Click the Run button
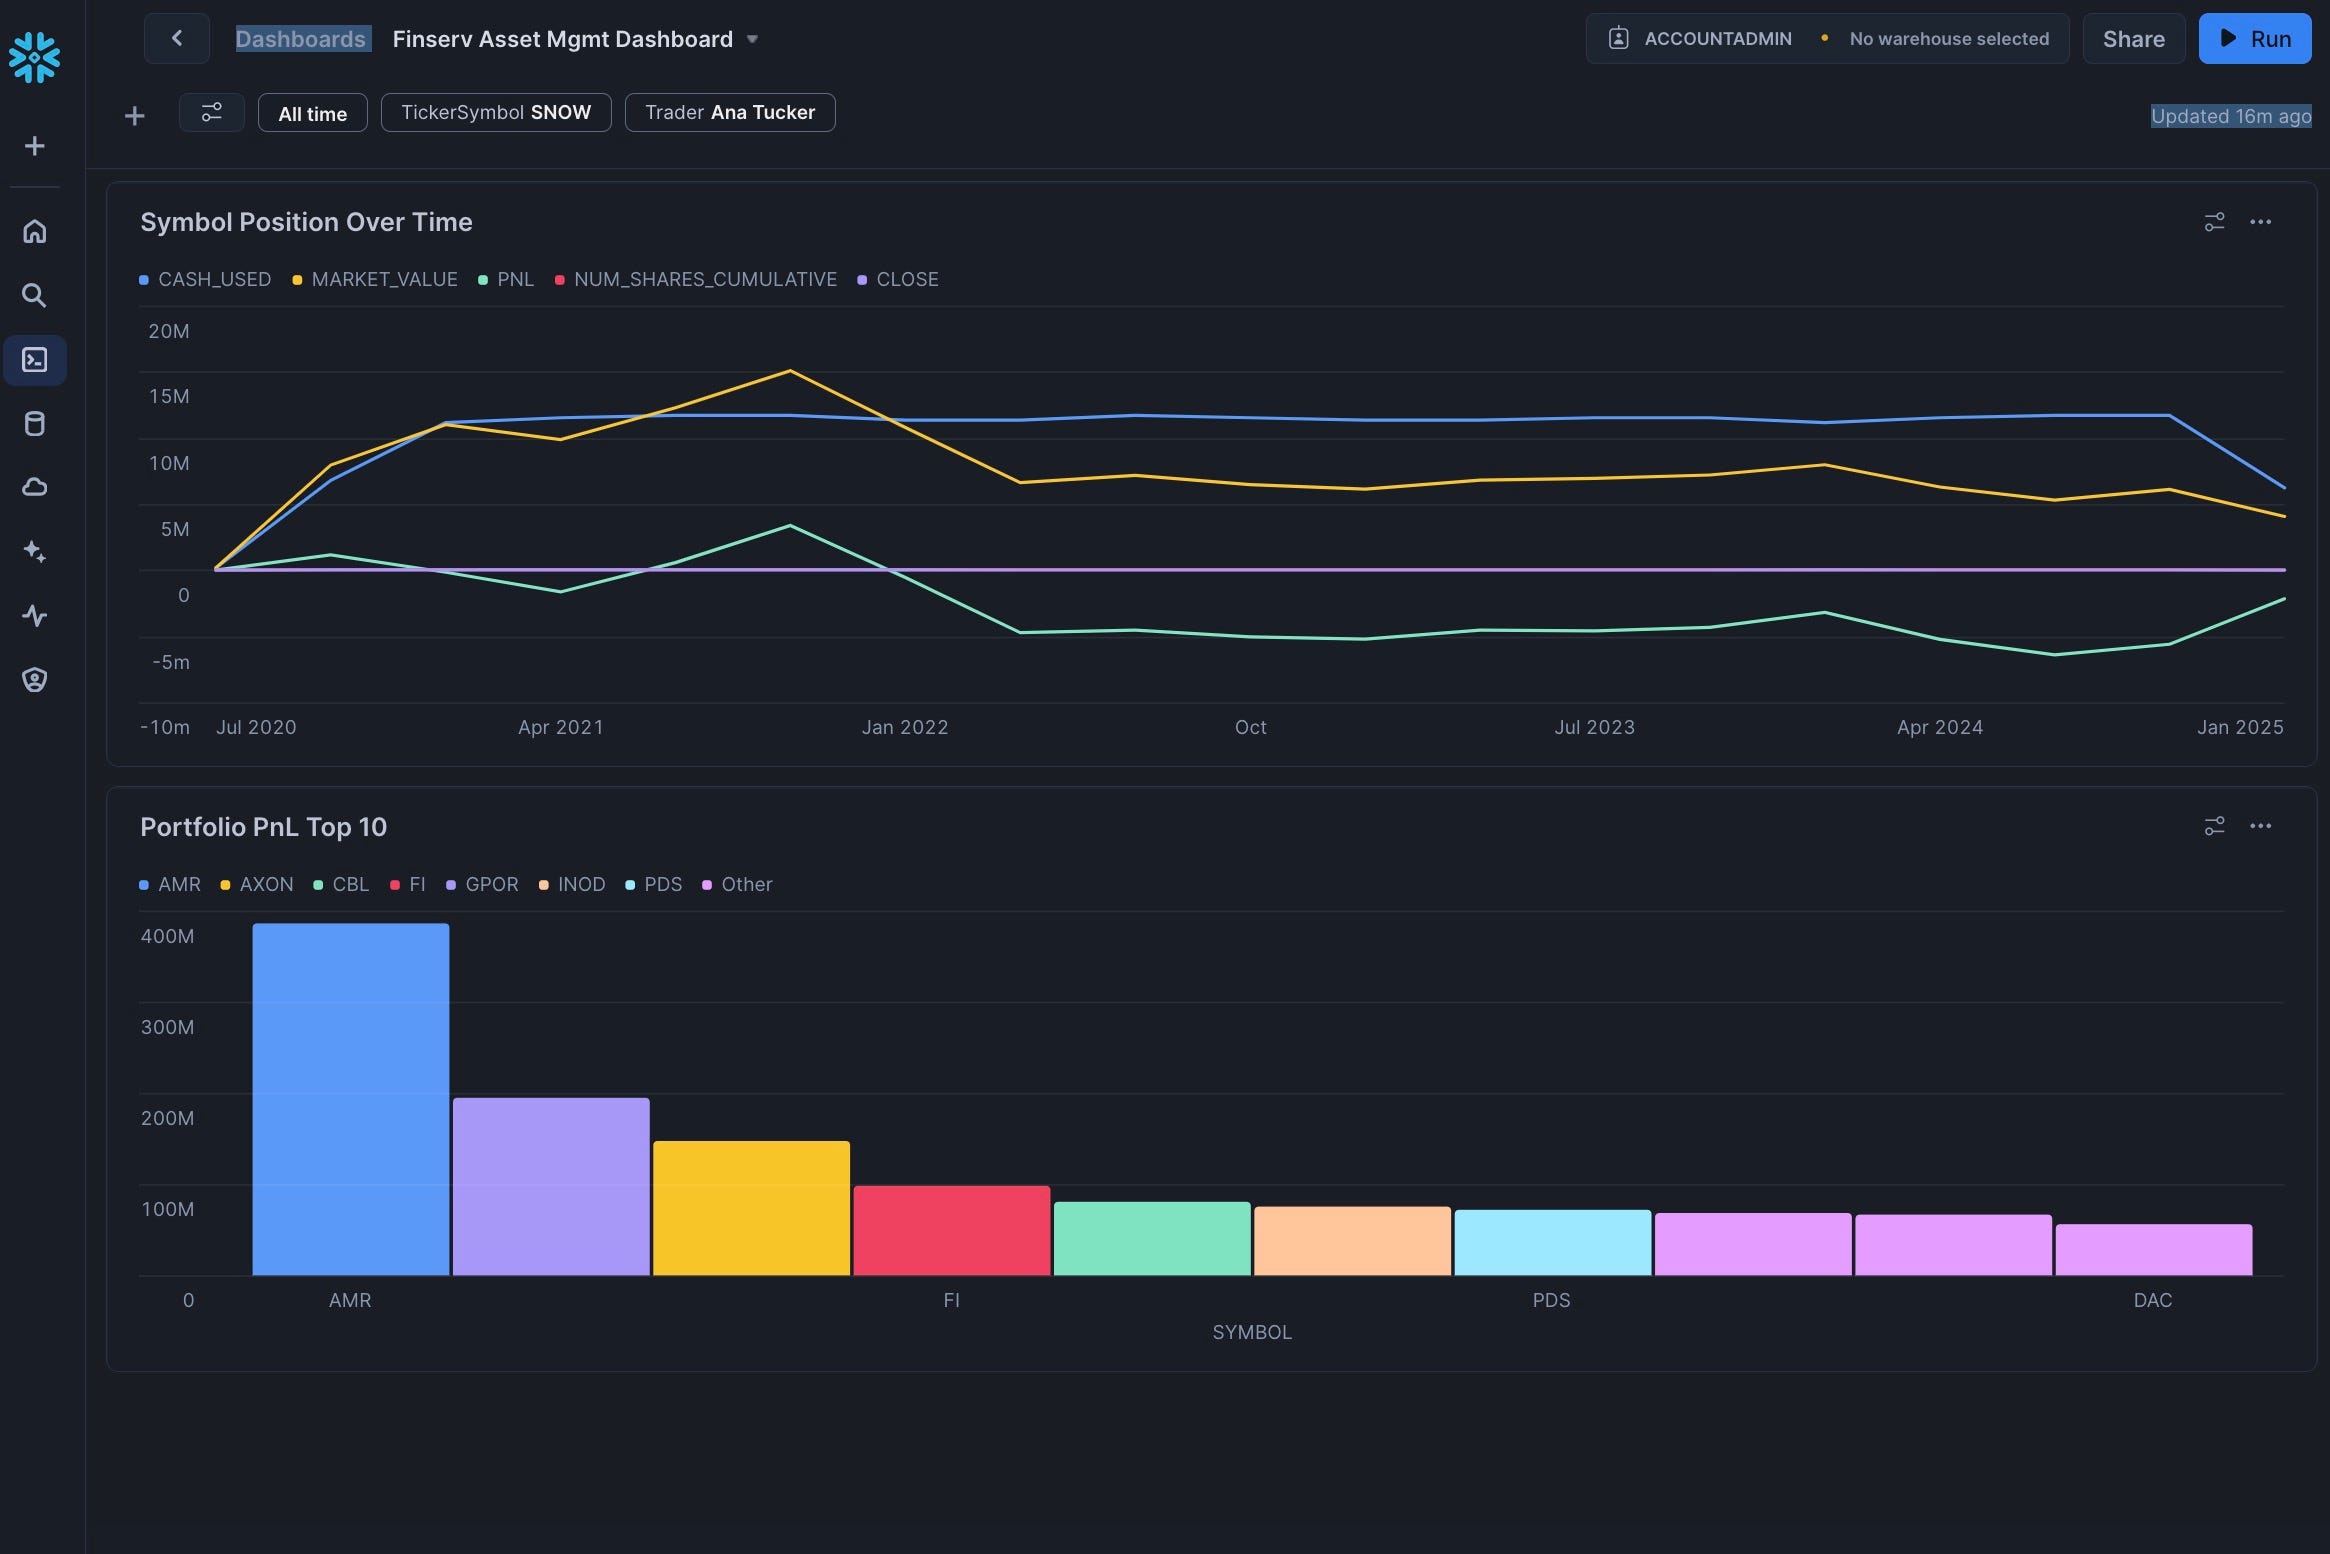Screen dimensions: 2330x1554 coord(2254,39)
